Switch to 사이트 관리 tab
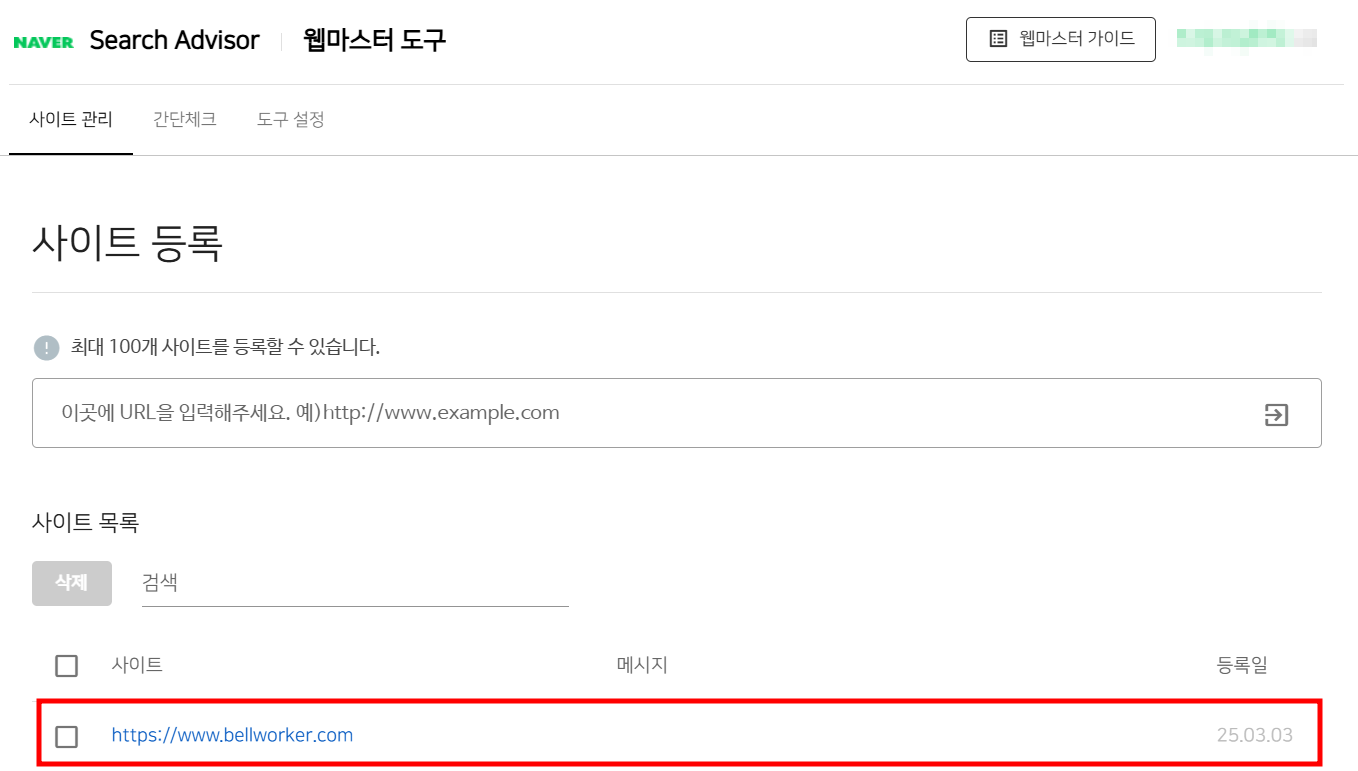 (x=71, y=120)
